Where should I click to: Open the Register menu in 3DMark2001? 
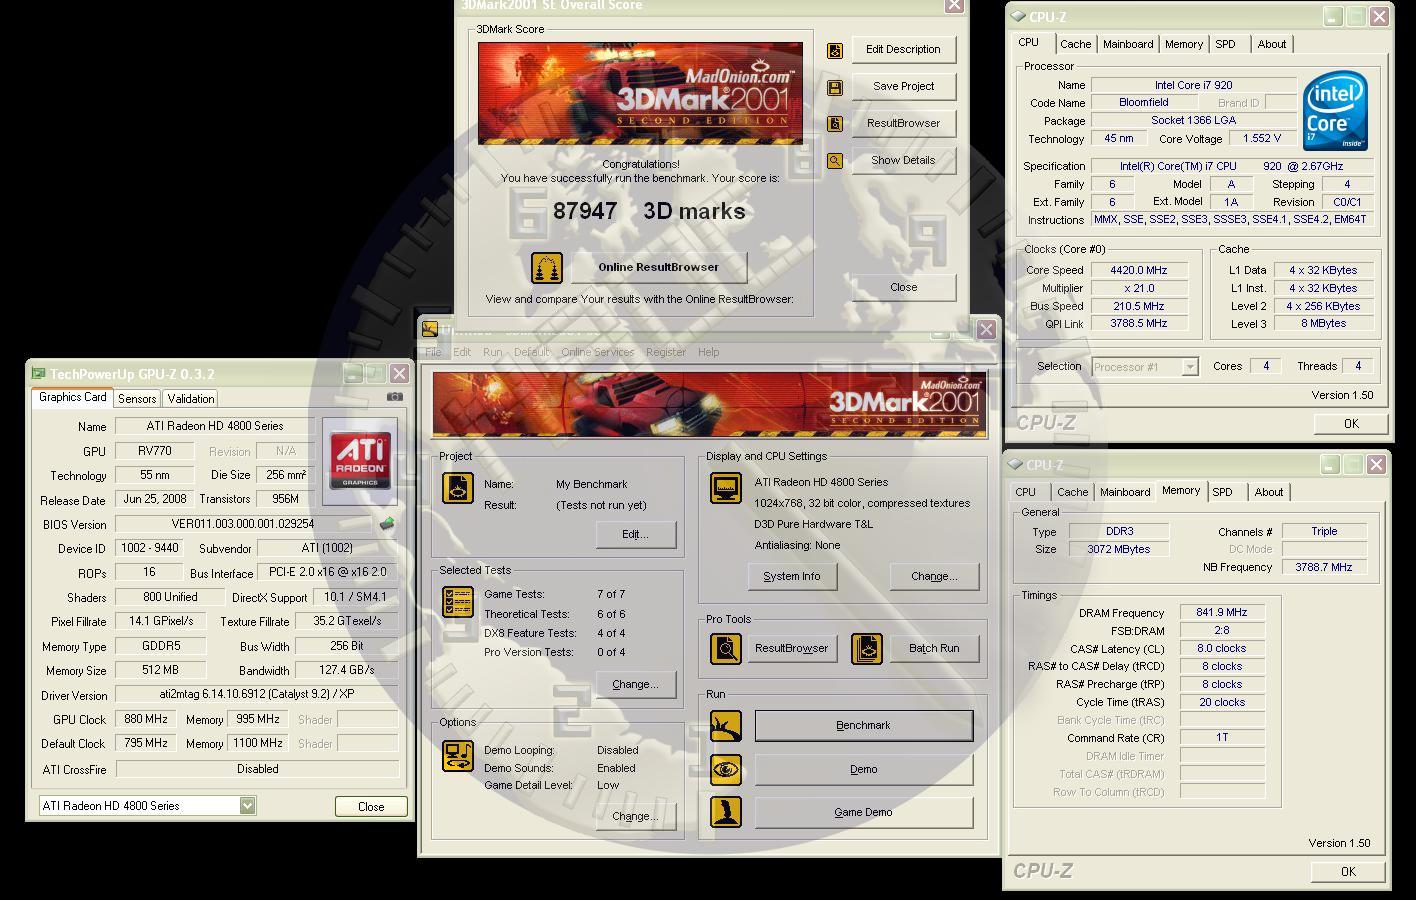pos(666,352)
